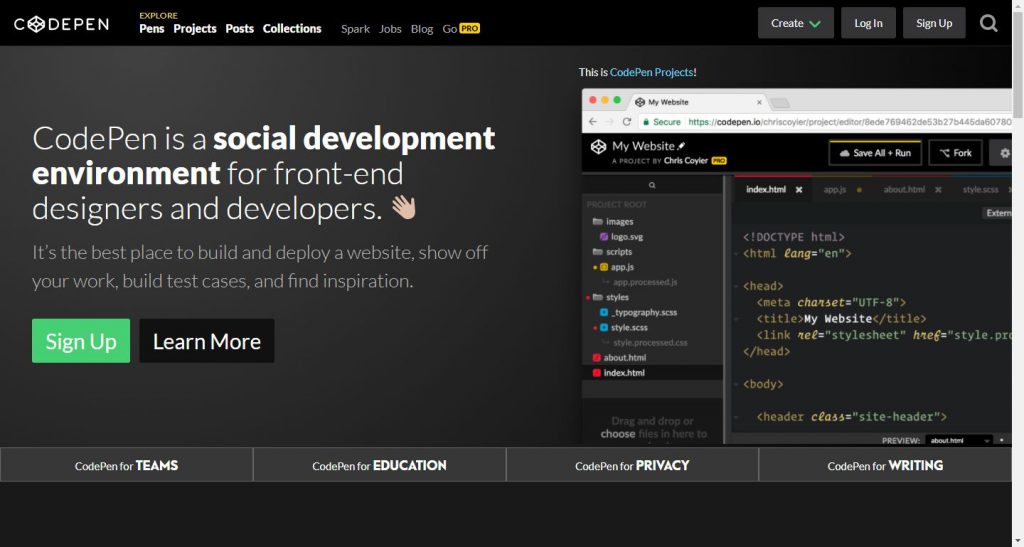Close the My Website browser tab

pyautogui.click(x=759, y=102)
